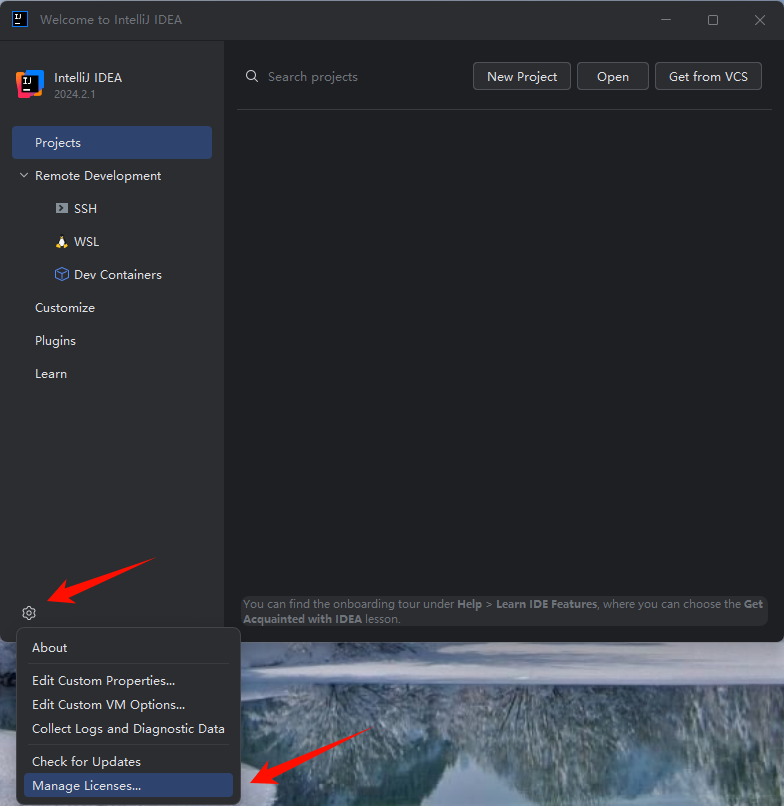Click the SSH terminal icon

pyautogui.click(x=62, y=208)
